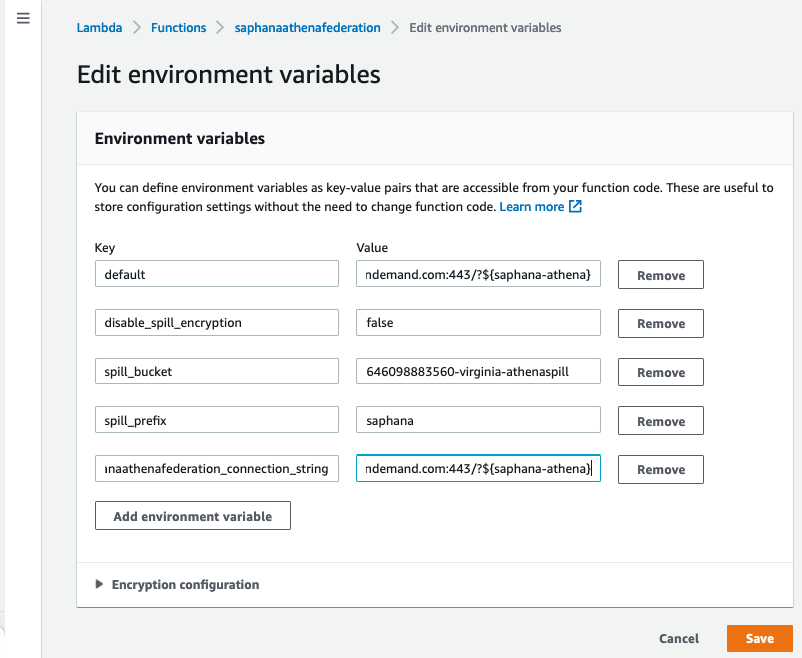The height and width of the screenshot is (658, 802).
Task: Remove the disable_spill_encryption variable
Action: point(660,324)
